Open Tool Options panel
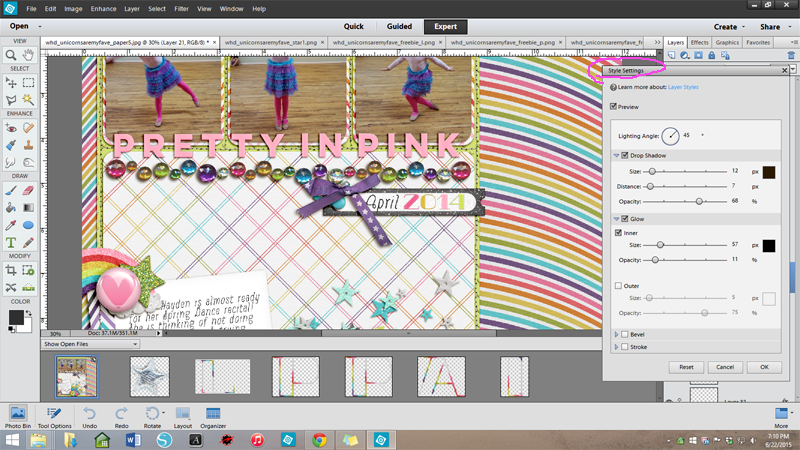This screenshot has height=450, width=800. pos(56,412)
